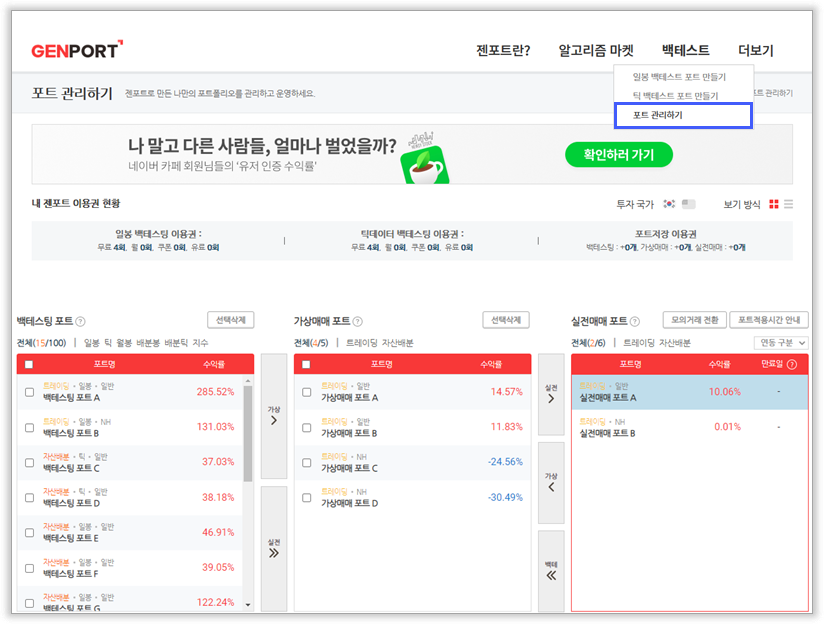The image size is (824, 624).
Task: Click help icon beside 실전매매 포트 heading
Action: tap(634, 322)
